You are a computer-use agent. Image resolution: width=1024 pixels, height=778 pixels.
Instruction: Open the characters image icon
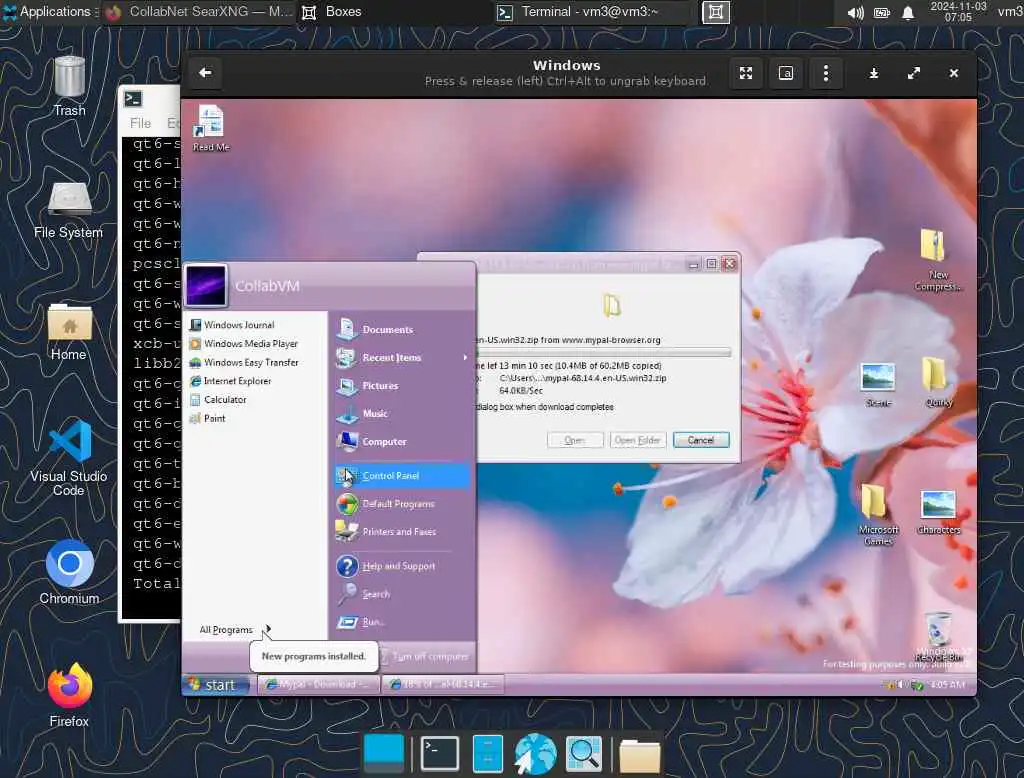coord(938,513)
